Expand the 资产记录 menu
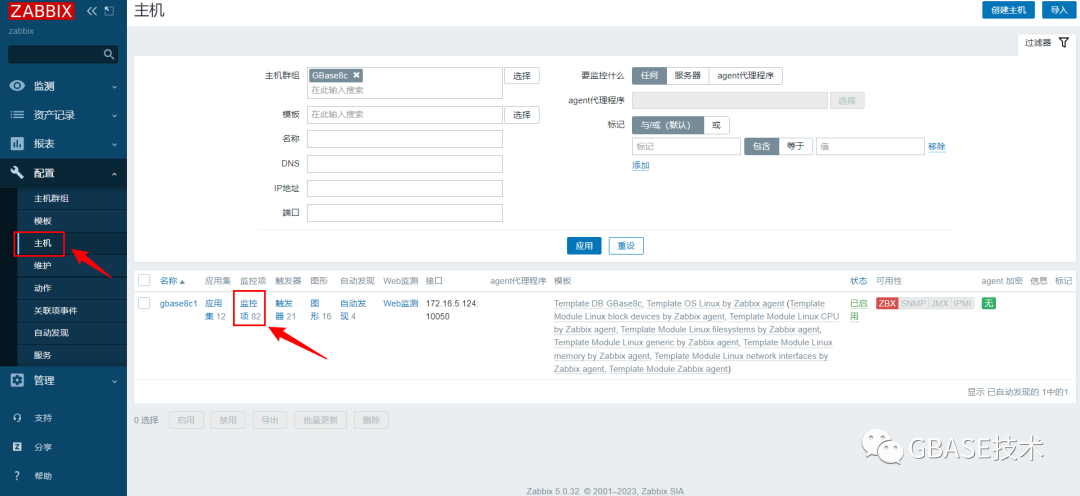 (x=63, y=115)
